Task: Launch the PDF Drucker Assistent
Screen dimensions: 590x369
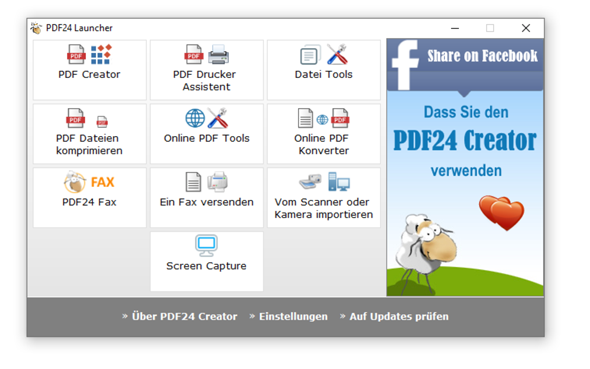Action: [207, 70]
